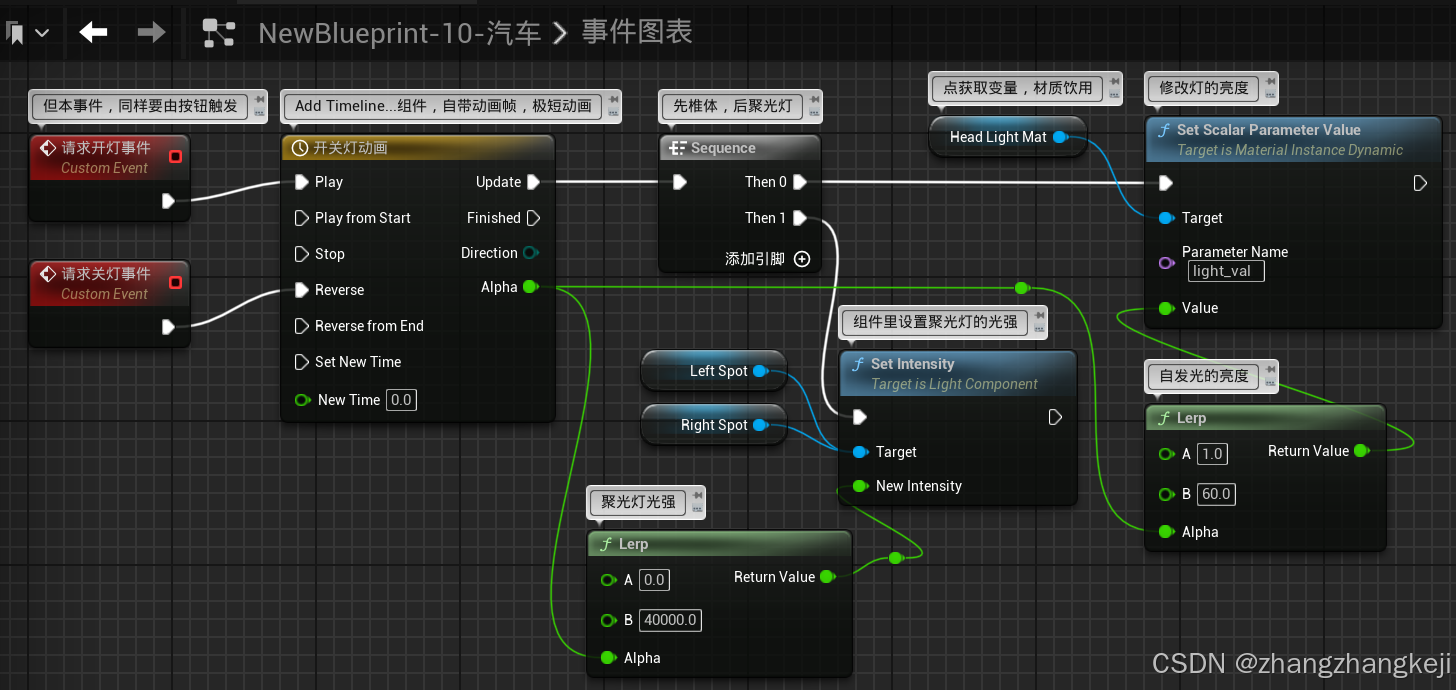Screen dimensions: 1456x690
Task: Click the Set New Time exec pin
Action: click(x=302, y=362)
